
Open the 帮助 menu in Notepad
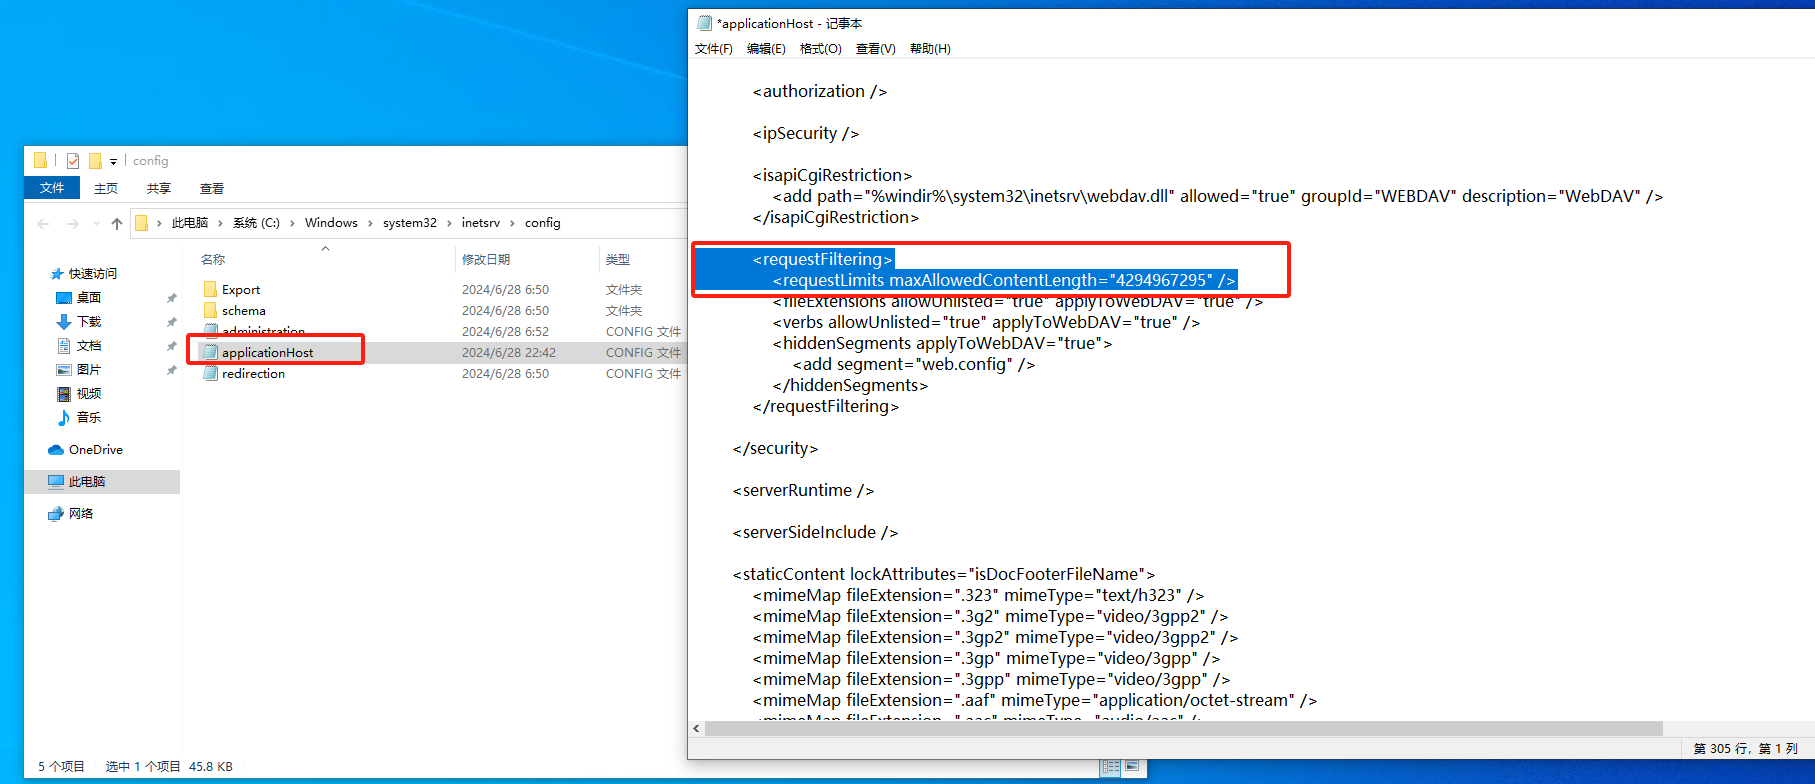pyautogui.click(x=930, y=48)
